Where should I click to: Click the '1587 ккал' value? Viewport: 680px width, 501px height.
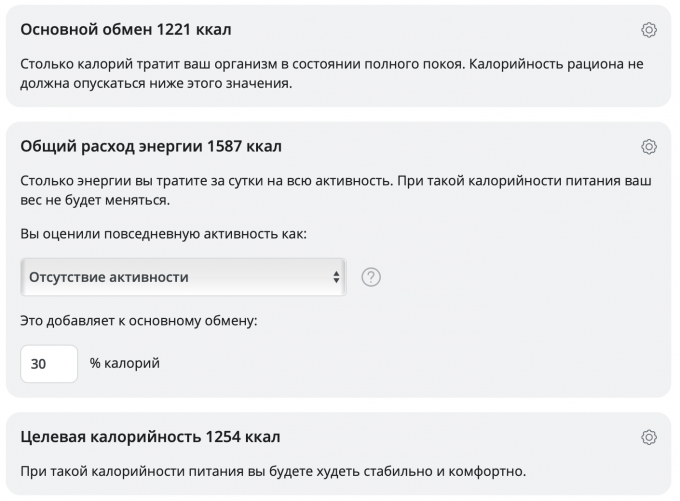[244, 147]
